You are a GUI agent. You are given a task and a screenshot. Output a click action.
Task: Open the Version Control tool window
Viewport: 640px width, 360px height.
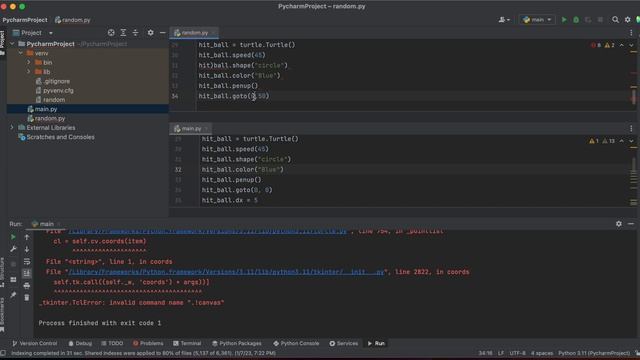click(x=35, y=343)
